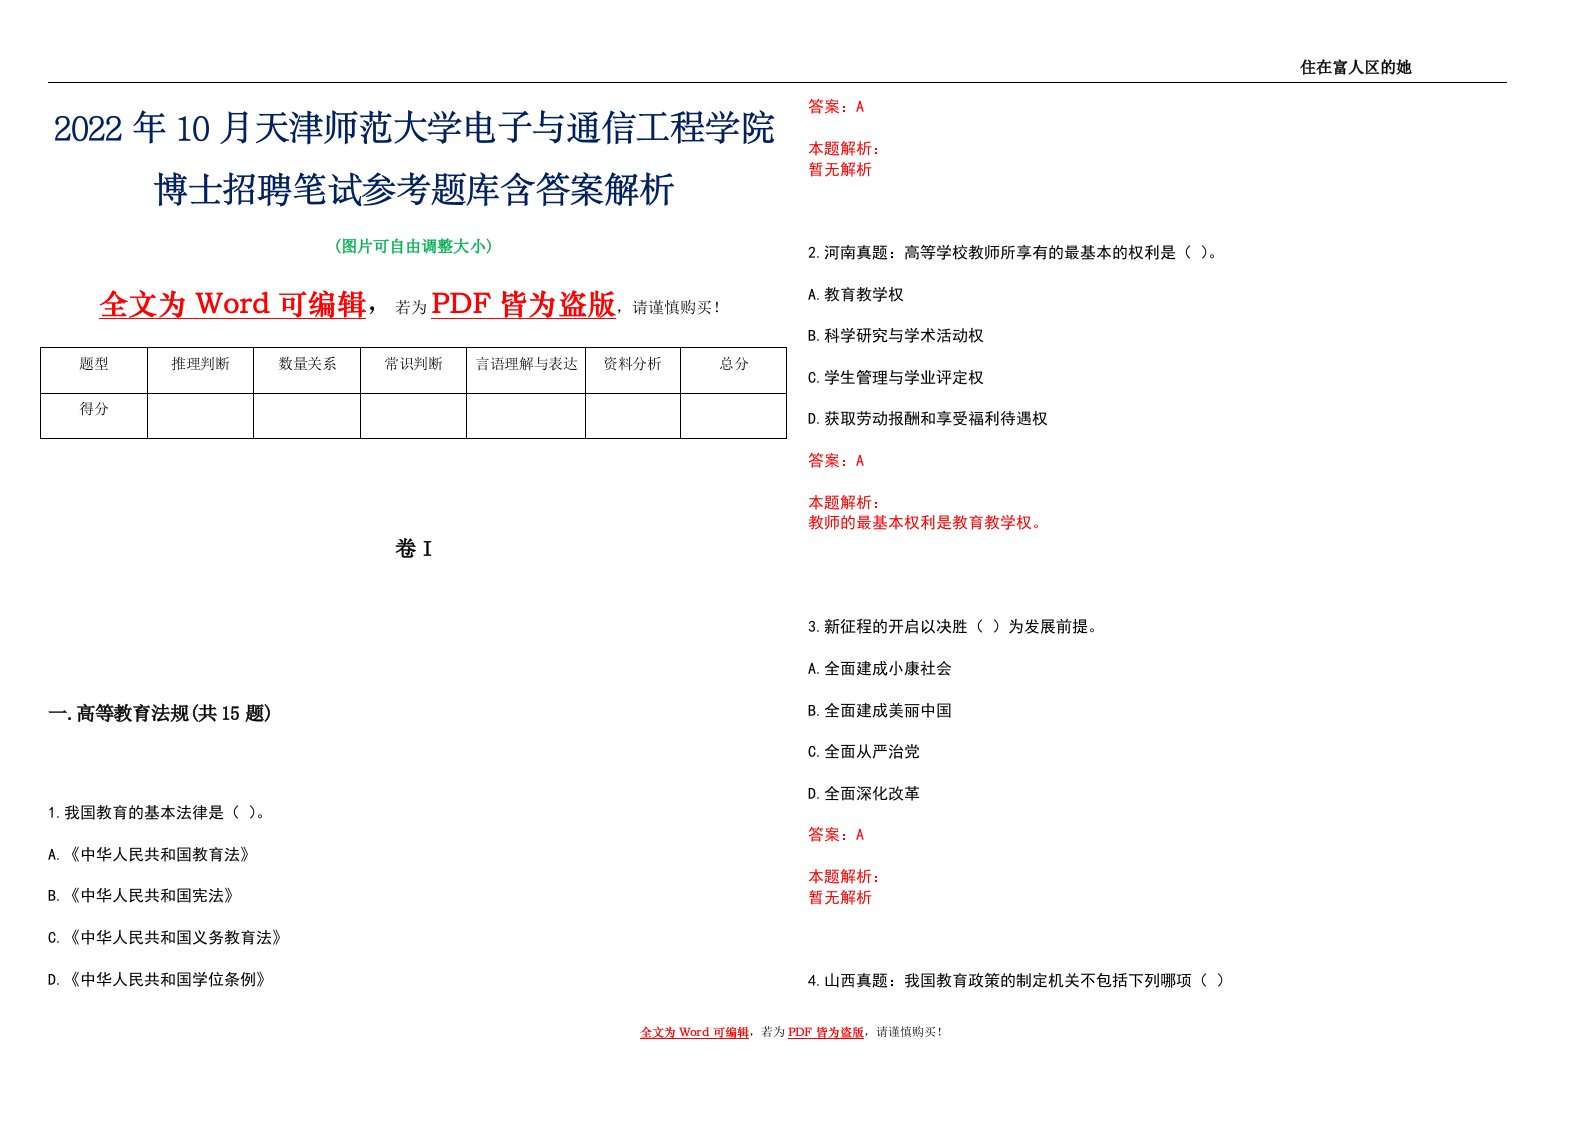
Task: Select option D 《中华人民共和国学位条例》
Action: [x=157, y=979]
